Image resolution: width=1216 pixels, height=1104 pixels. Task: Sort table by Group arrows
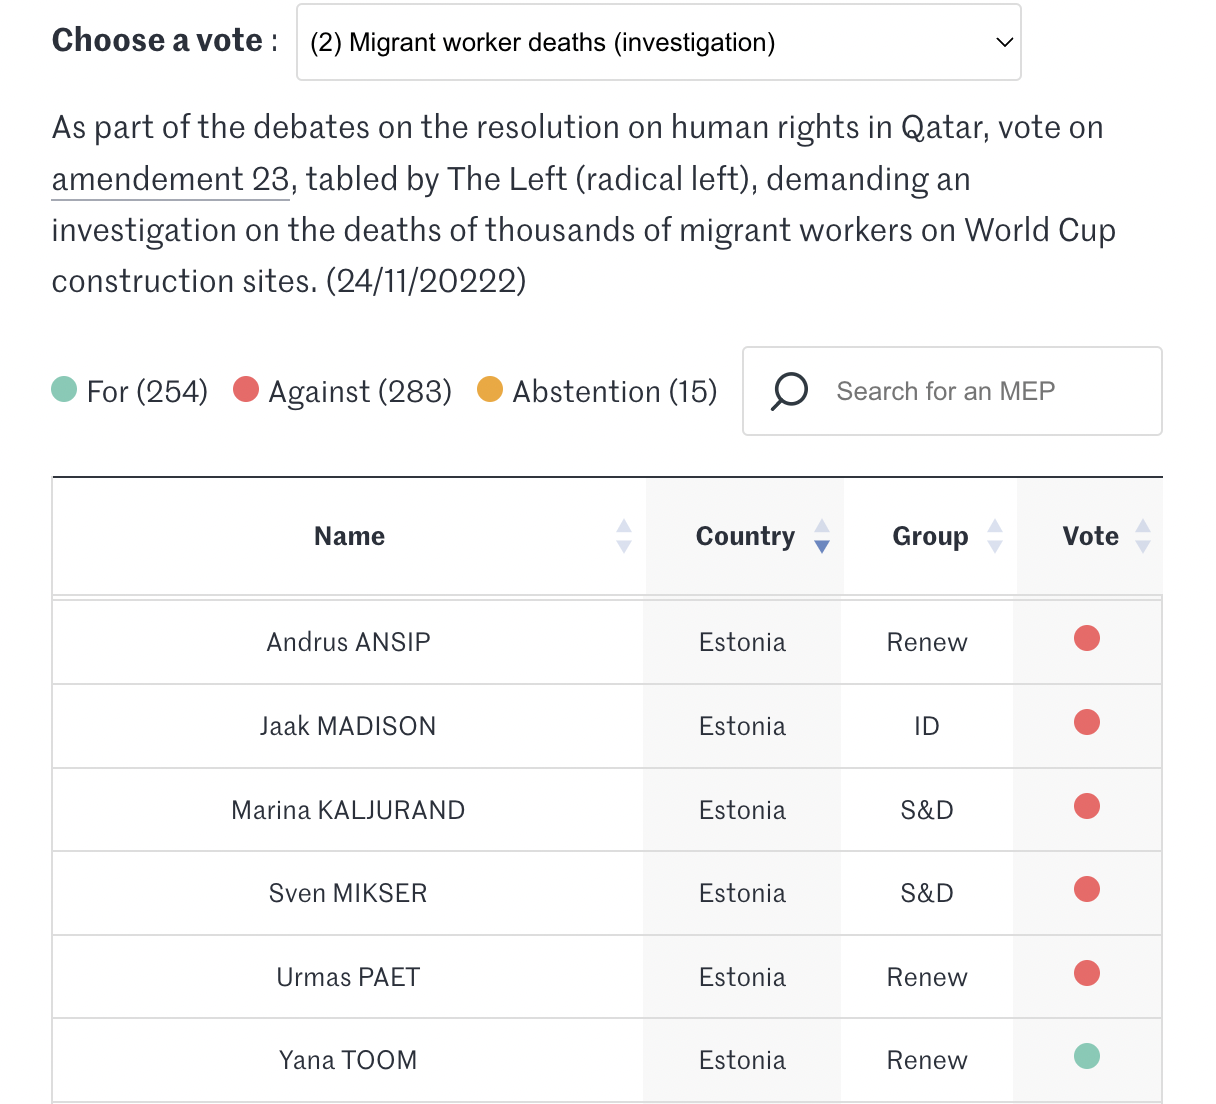click(x=995, y=536)
